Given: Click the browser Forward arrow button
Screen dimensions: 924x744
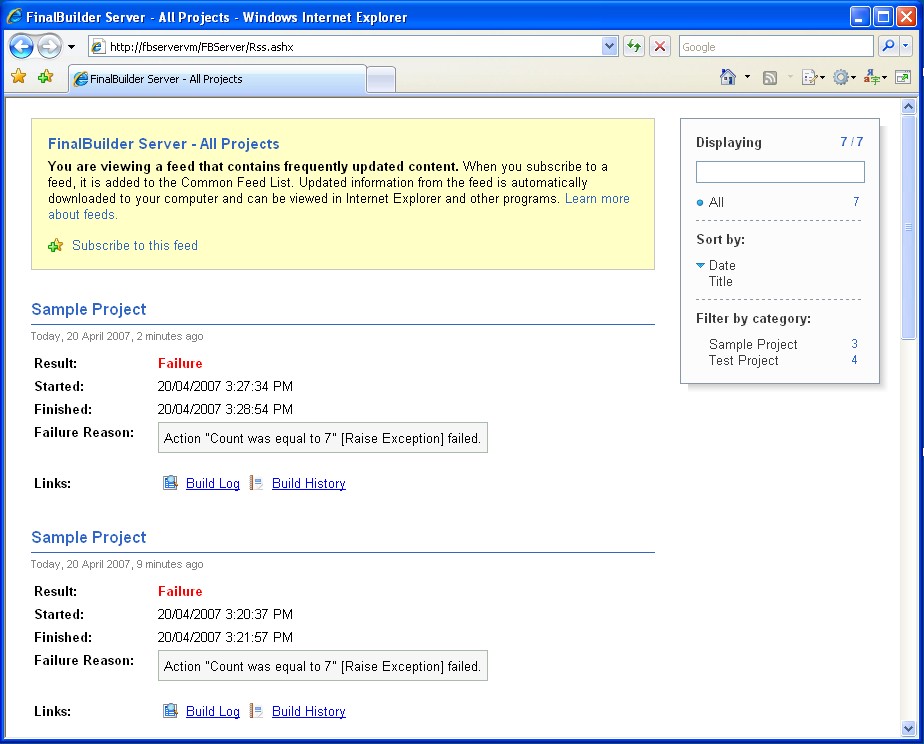Looking at the screenshot, I should click(x=50, y=47).
